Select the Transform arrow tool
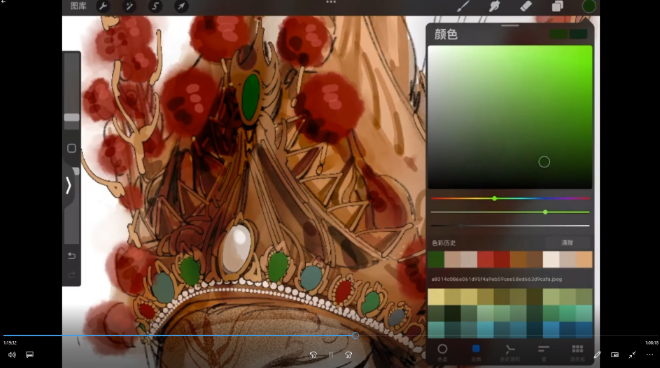This screenshot has width=660, height=368. click(x=181, y=6)
